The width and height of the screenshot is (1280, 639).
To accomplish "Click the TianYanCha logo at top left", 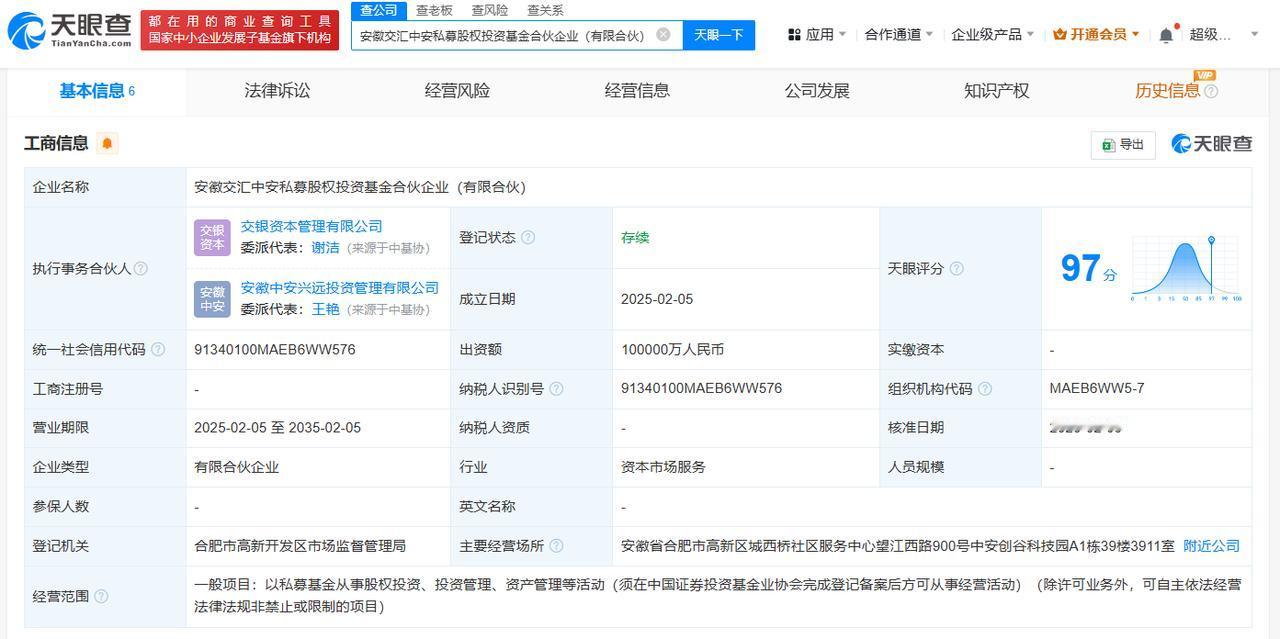I will [x=68, y=30].
